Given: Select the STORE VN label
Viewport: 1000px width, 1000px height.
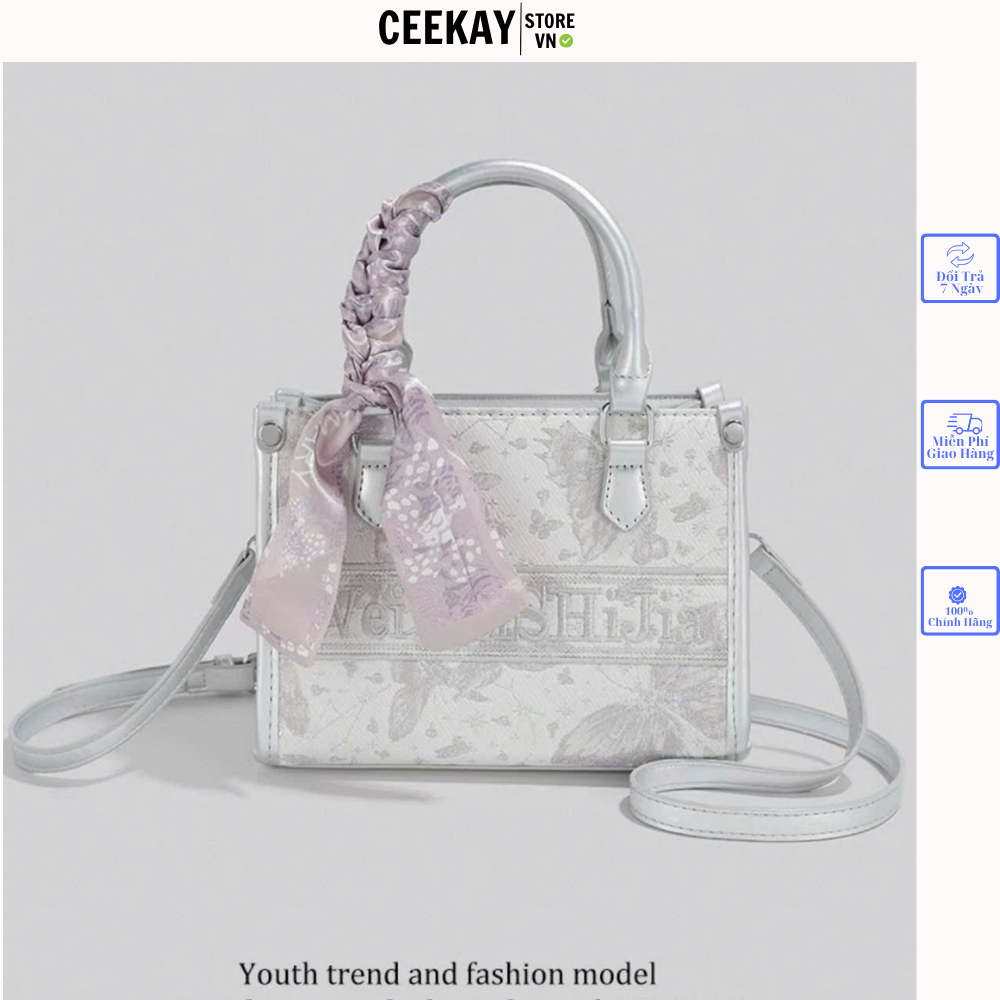Looking at the screenshot, I should [549, 30].
